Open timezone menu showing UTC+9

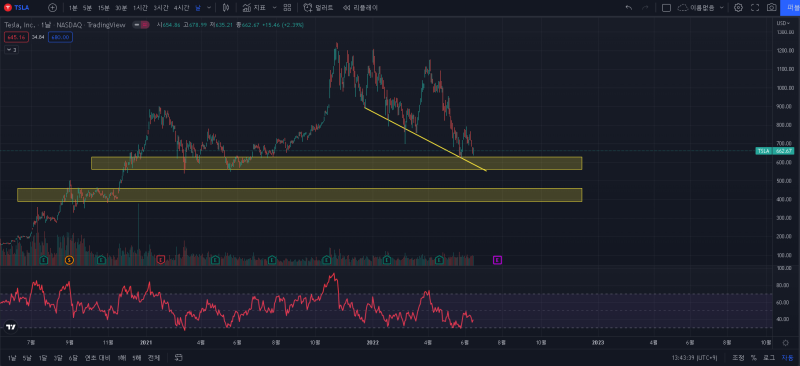694,357
